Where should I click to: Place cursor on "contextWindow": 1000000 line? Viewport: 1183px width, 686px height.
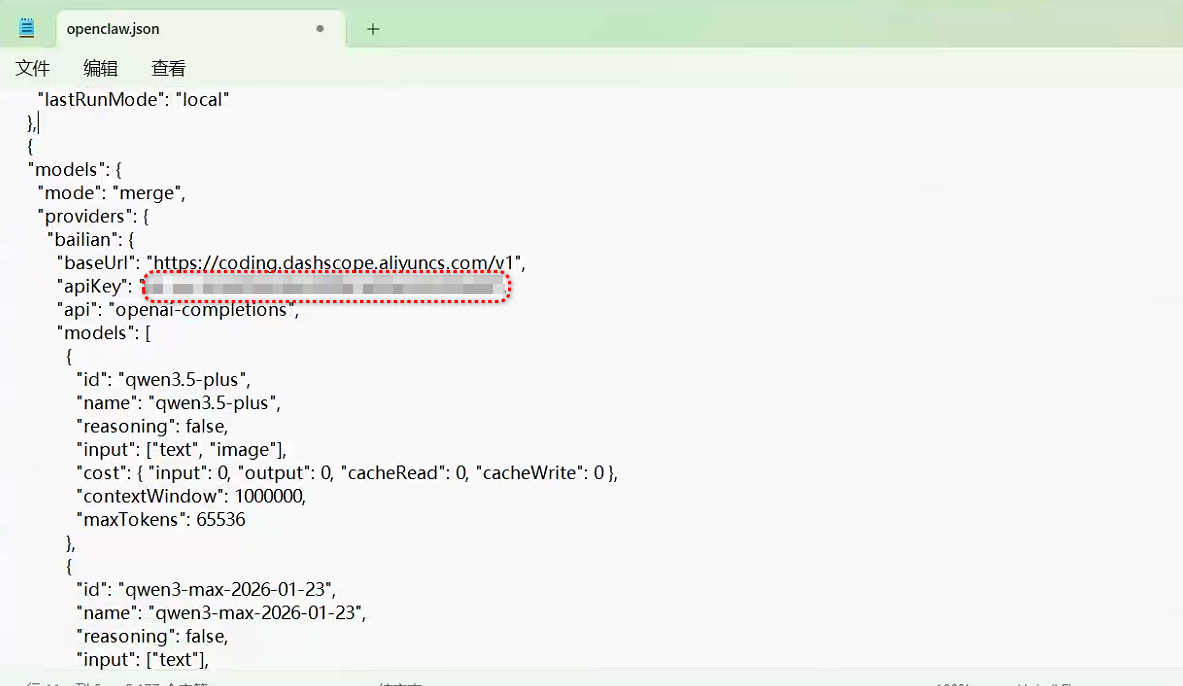[191, 496]
